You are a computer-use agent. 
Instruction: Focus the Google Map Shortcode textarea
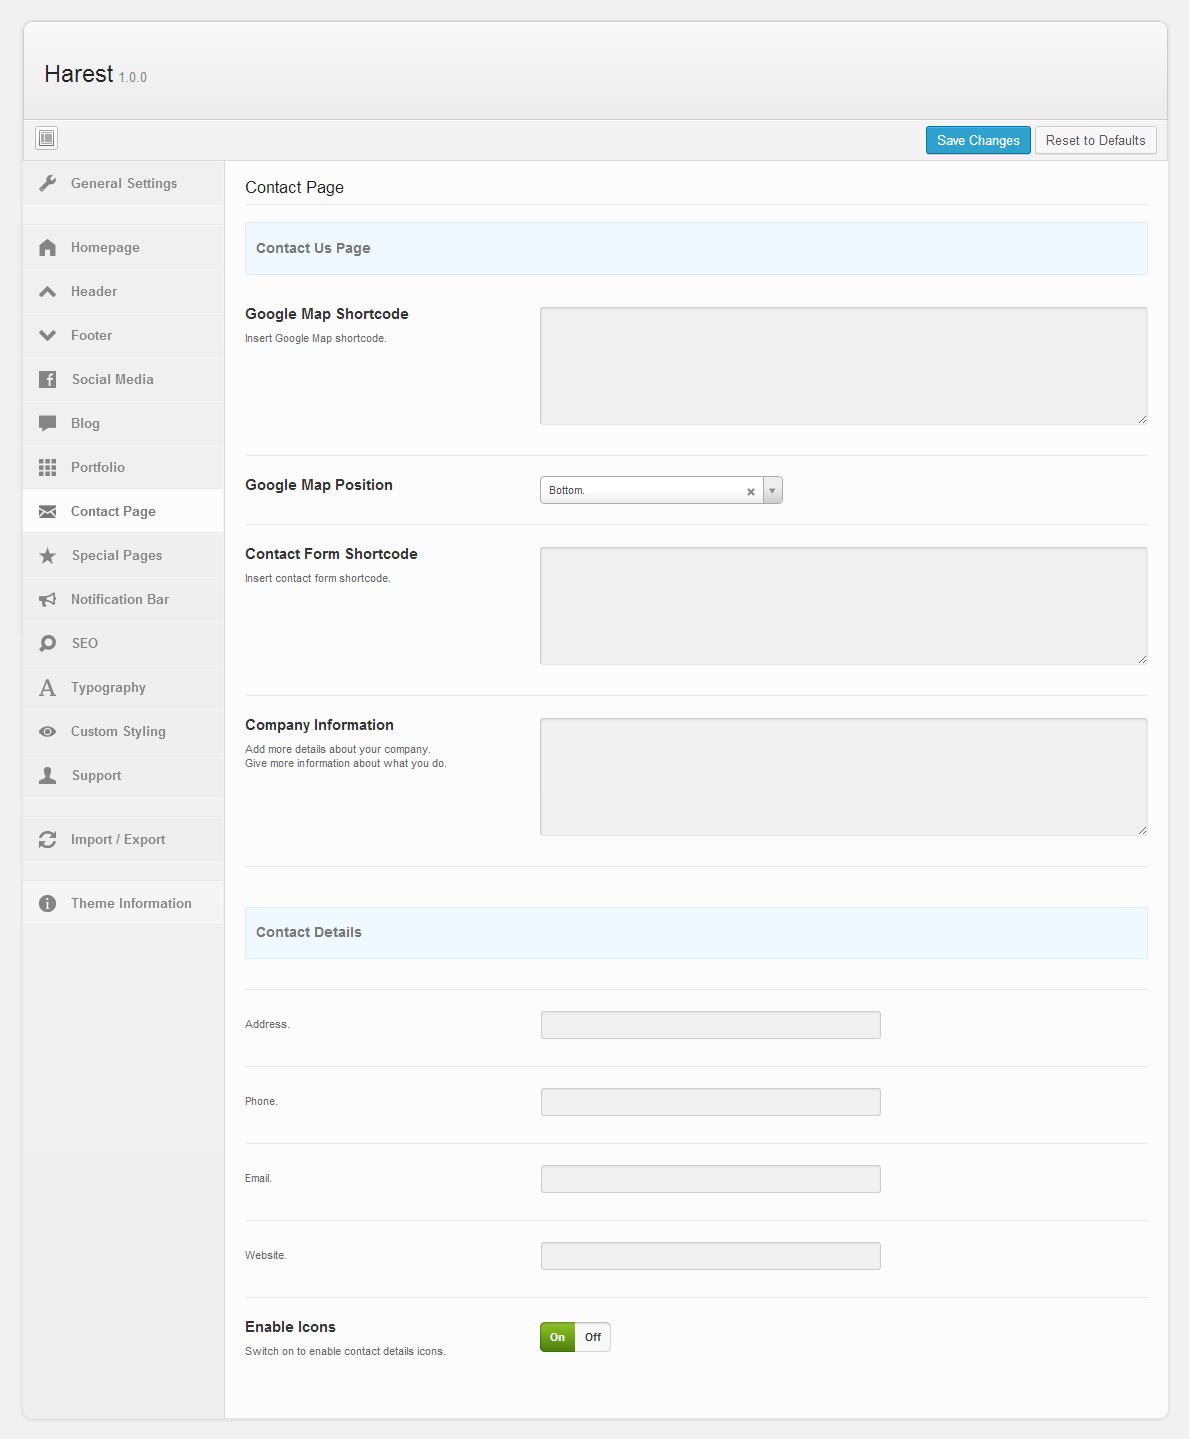[843, 366]
